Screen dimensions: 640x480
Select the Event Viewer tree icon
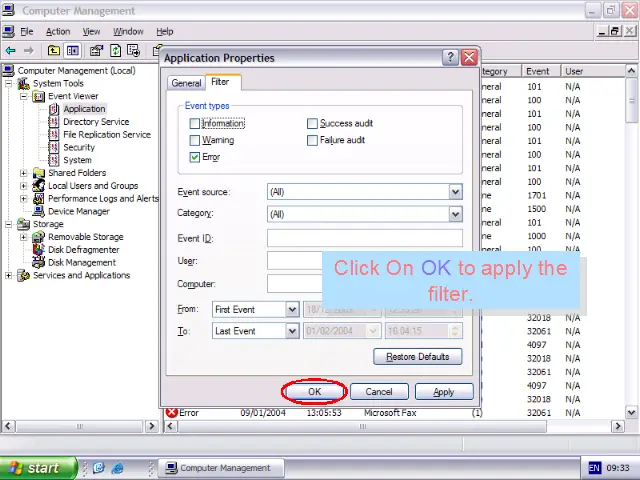pyautogui.click(x=38, y=97)
